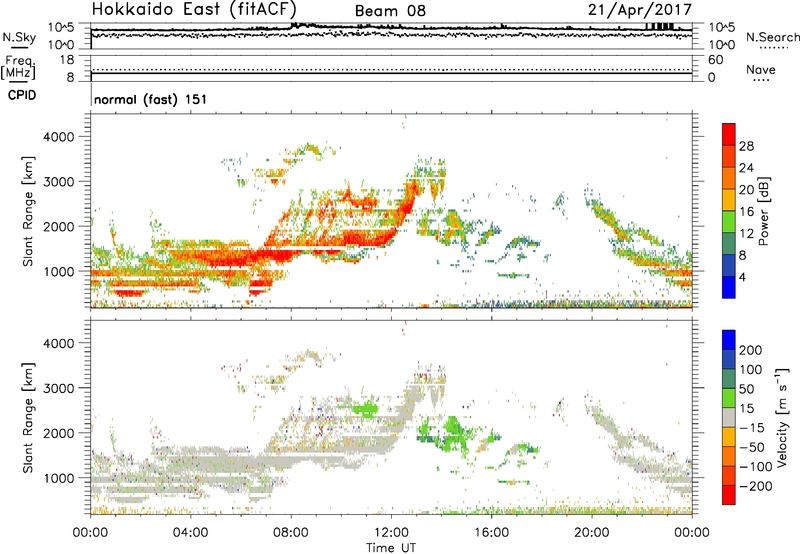Click the 'CPID' row label
Viewport: 800px width, 554px height.
point(22,95)
